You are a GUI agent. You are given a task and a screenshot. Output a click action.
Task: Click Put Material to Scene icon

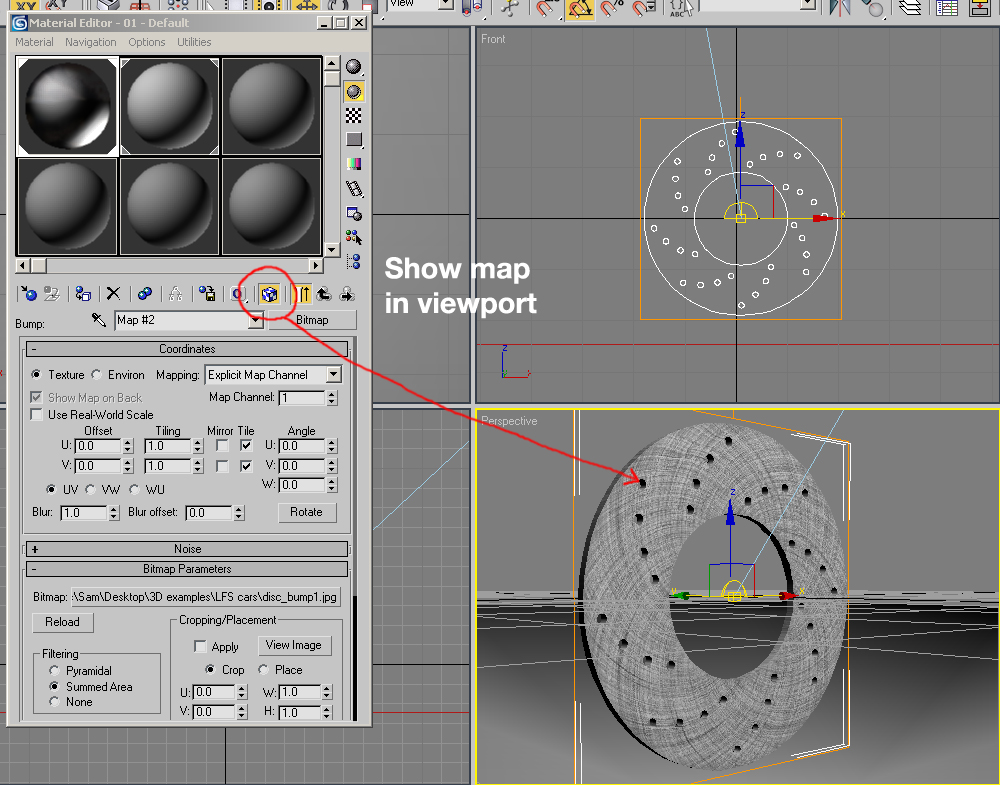(52, 293)
